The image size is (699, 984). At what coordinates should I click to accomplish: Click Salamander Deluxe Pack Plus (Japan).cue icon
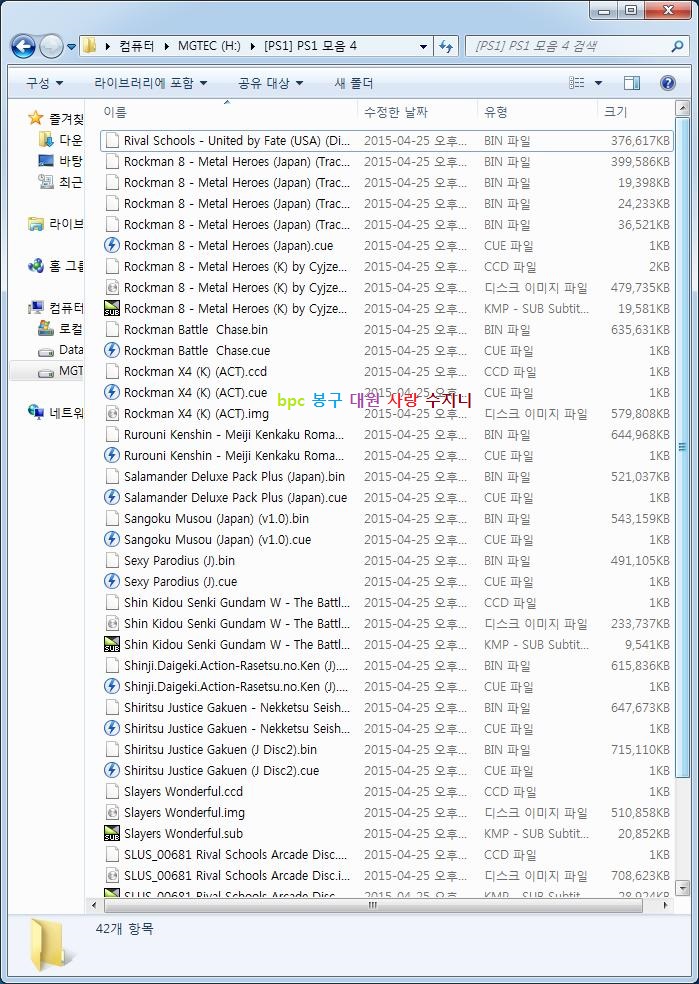pyautogui.click(x=112, y=497)
